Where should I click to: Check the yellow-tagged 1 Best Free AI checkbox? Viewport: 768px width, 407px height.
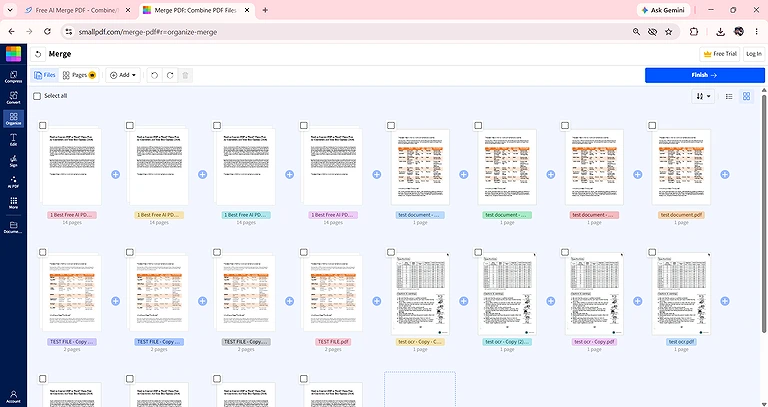130,125
